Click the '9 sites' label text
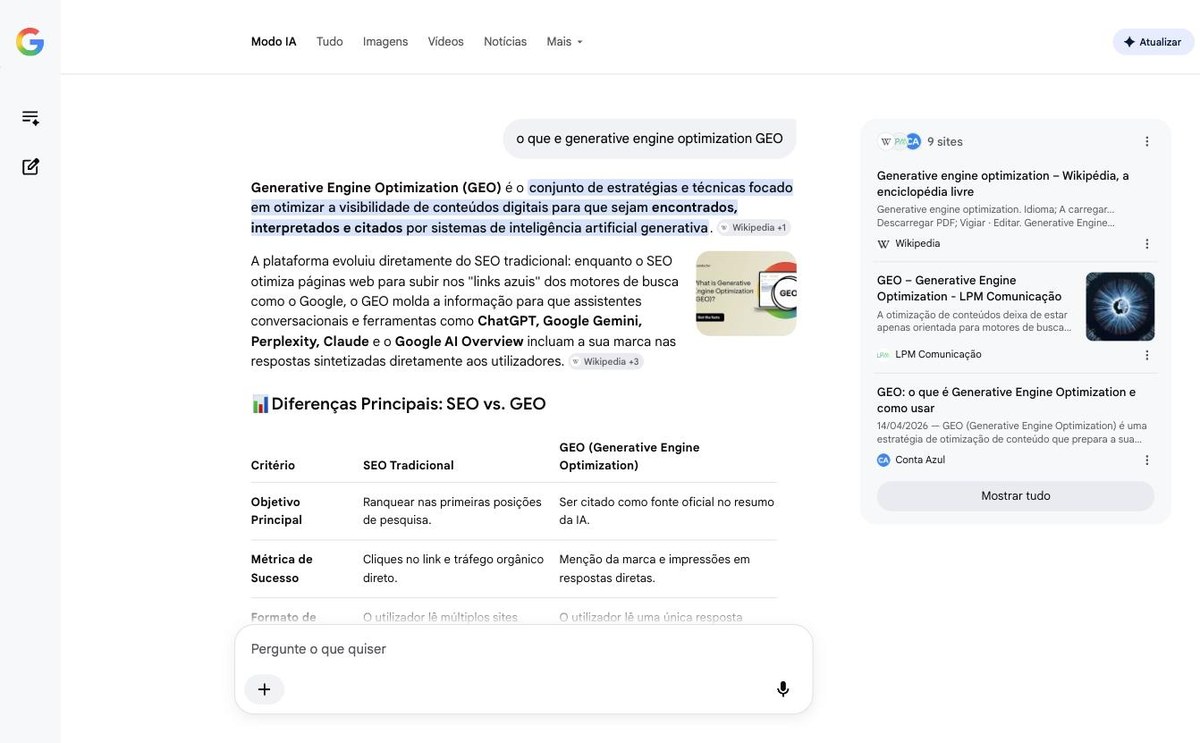Viewport: 1200px width, 743px height. [x=945, y=142]
